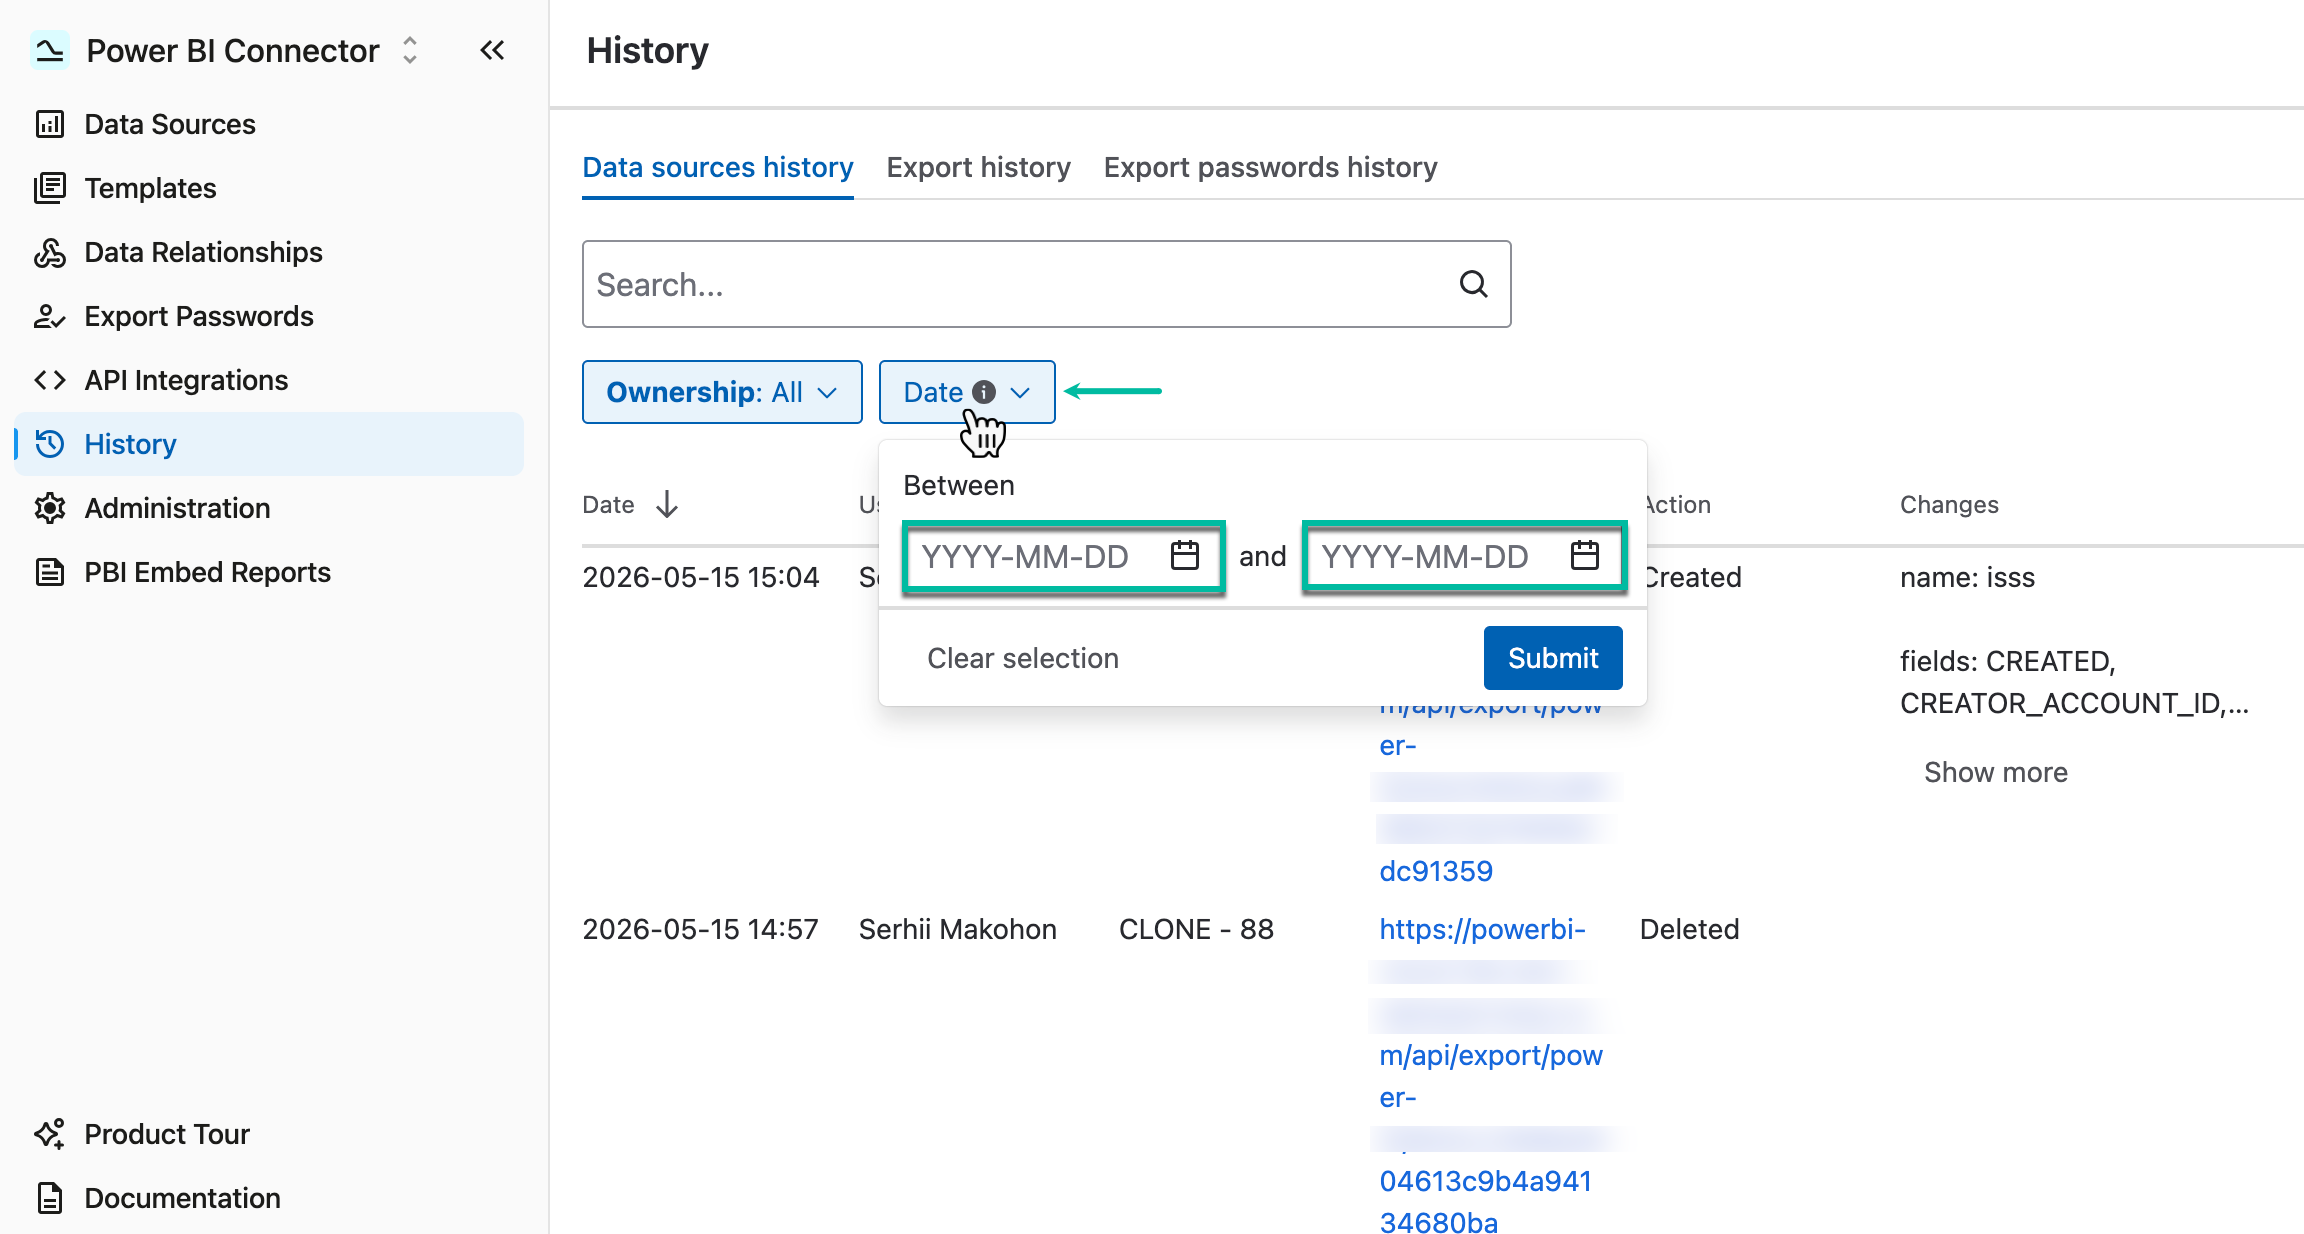2304x1234 pixels.
Task: Open Data Relationships page
Action: coord(203,252)
